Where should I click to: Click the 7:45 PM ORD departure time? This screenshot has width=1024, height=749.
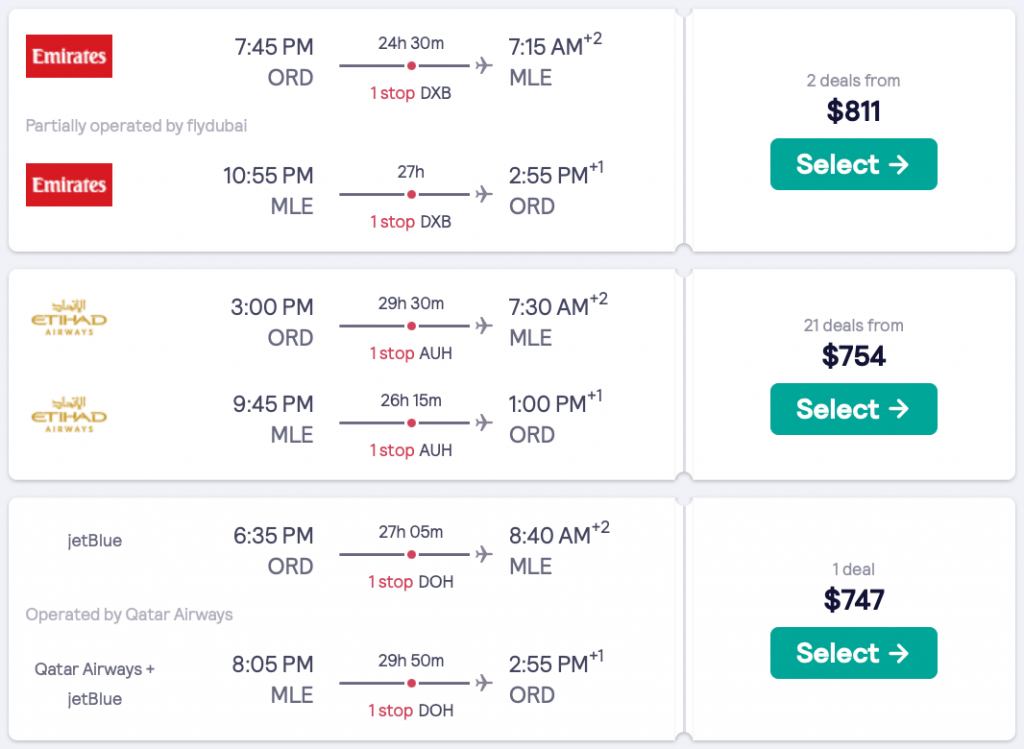coord(273,46)
